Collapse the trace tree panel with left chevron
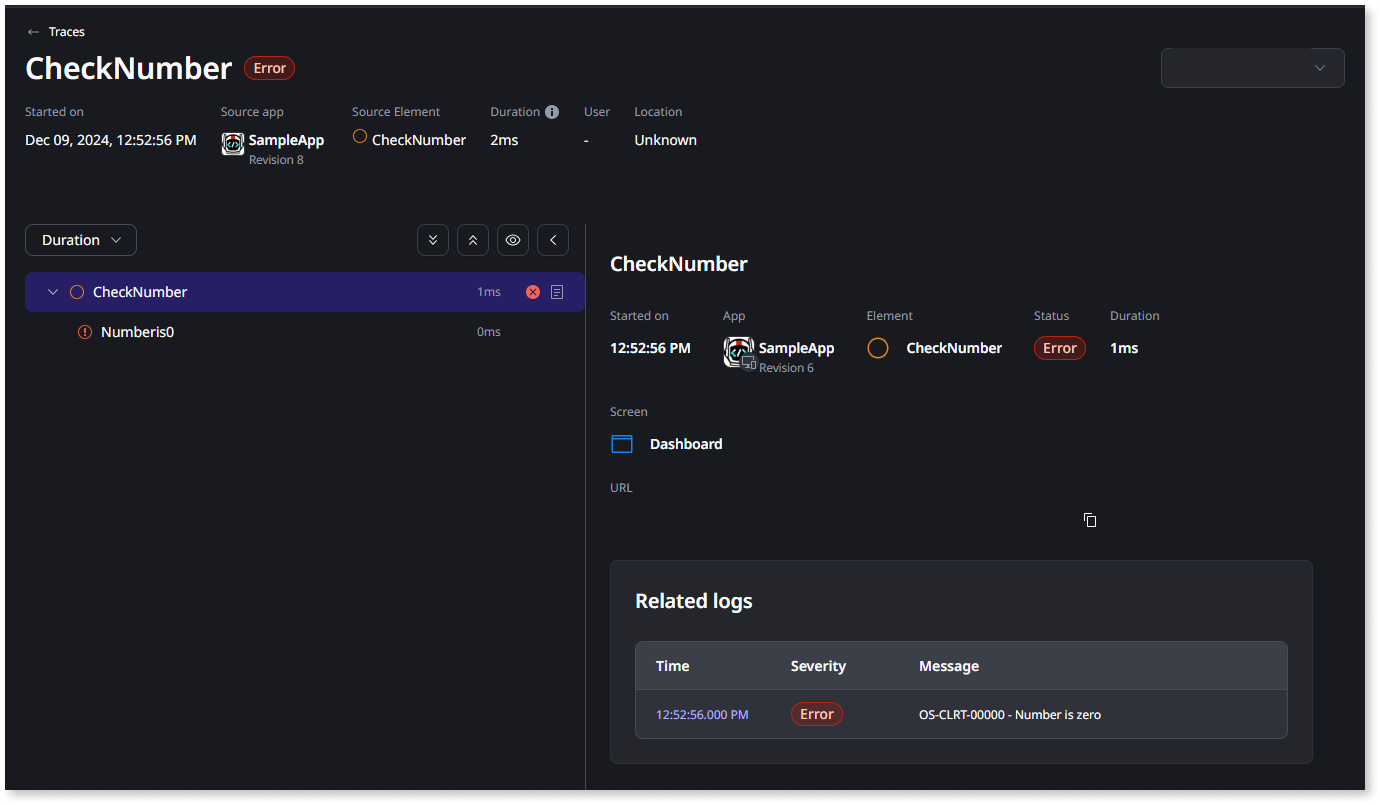The image size is (1380, 805). click(x=553, y=240)
